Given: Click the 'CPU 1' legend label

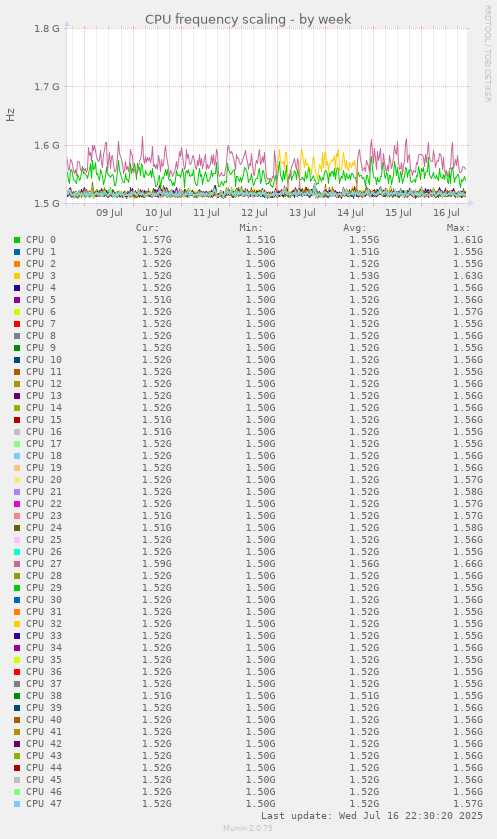Looking at the screenshot, I should 41,251.
